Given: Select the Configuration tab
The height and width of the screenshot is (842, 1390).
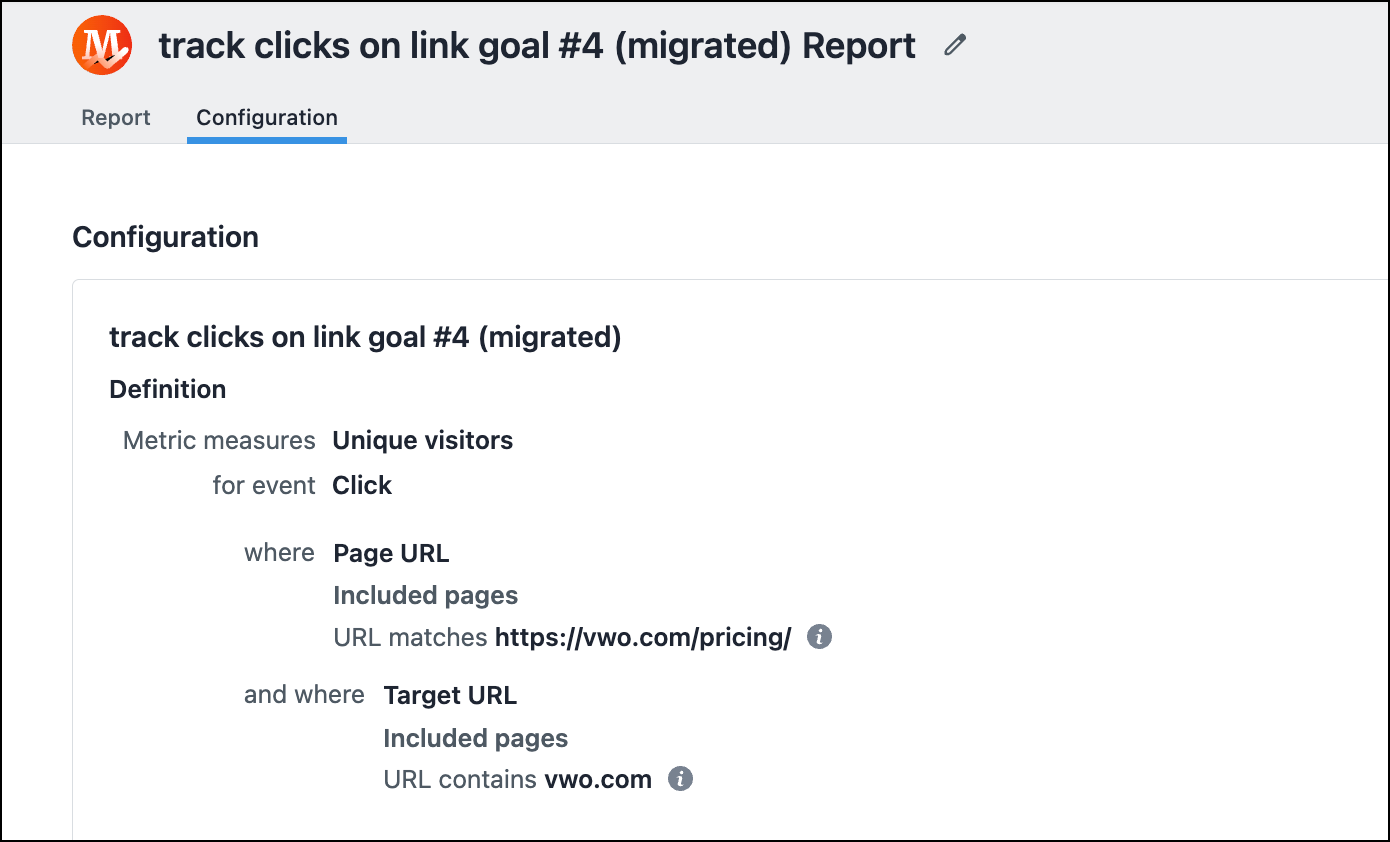Looking at the screenshot, I should [x=267, y=118].
